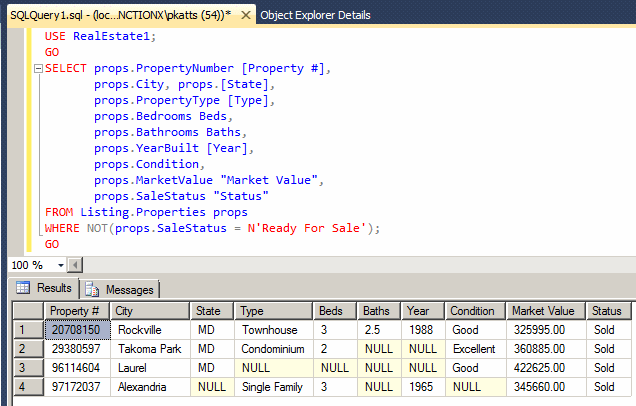Click cell 96114604 in results

point(77,368)
